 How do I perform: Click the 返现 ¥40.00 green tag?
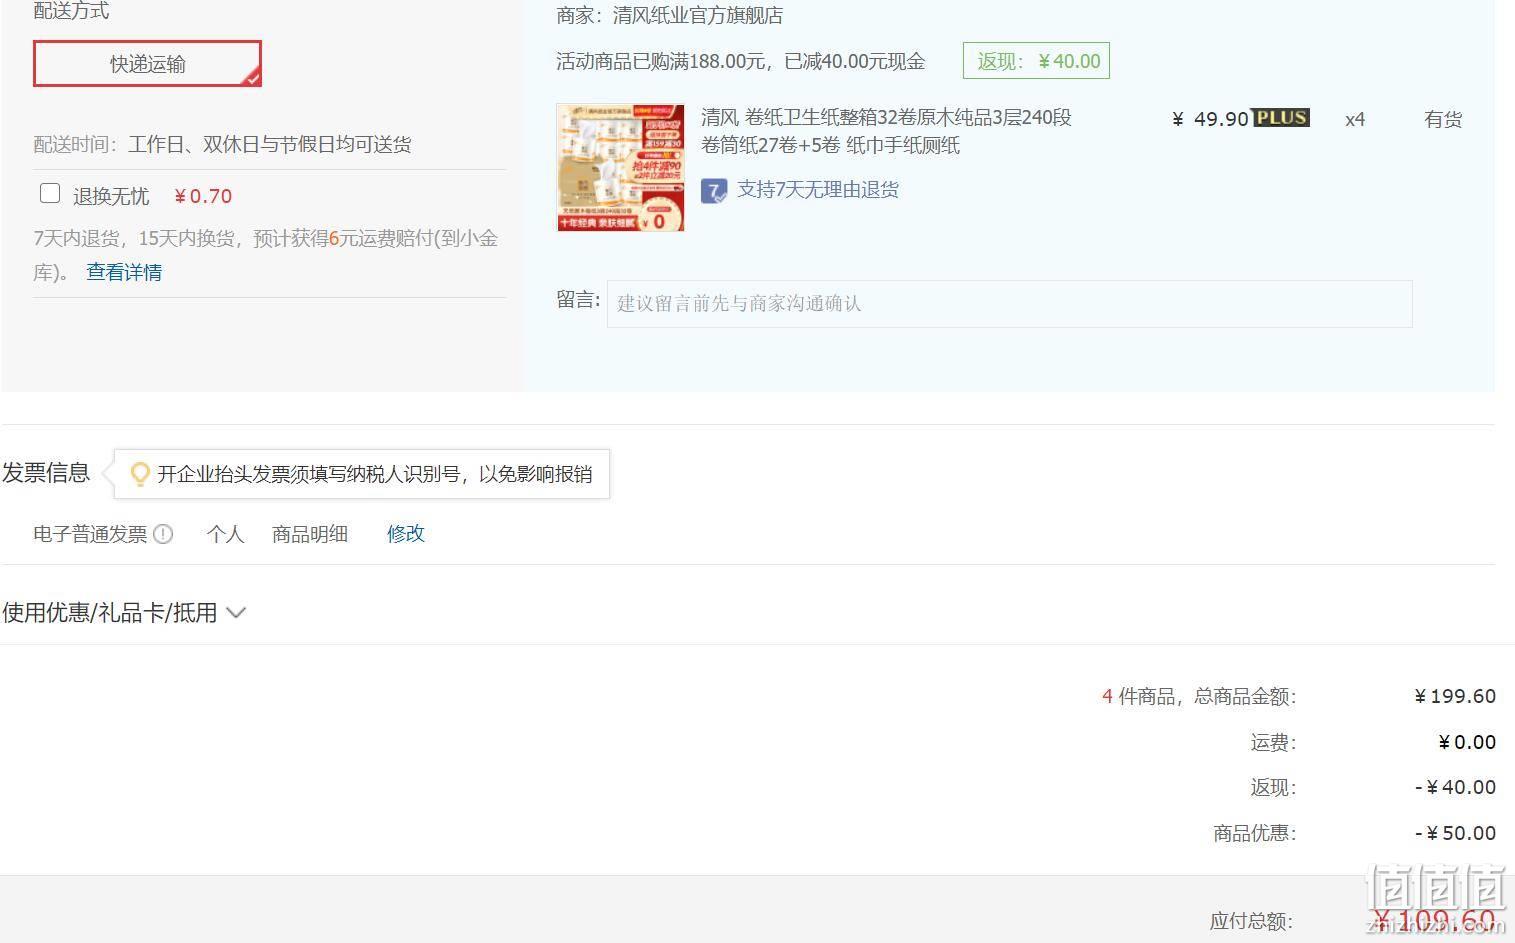point(1036,61)
